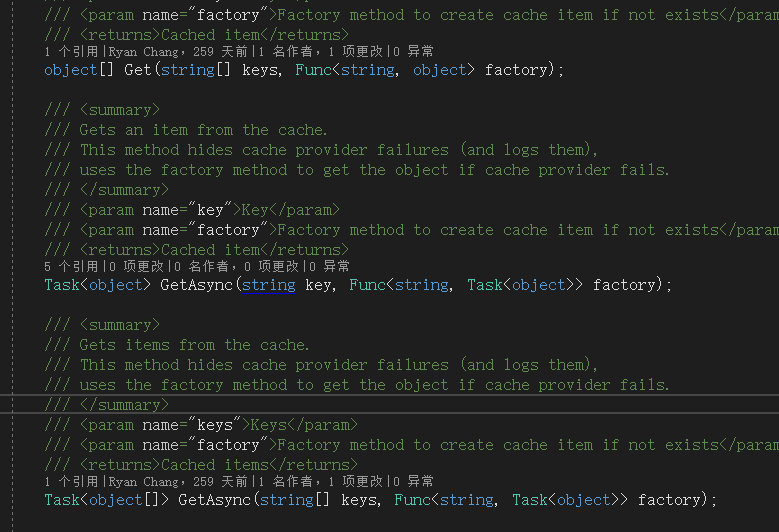
Task: Click "0 异常" above GetAsync string key
Action: [x=329, y=267]
